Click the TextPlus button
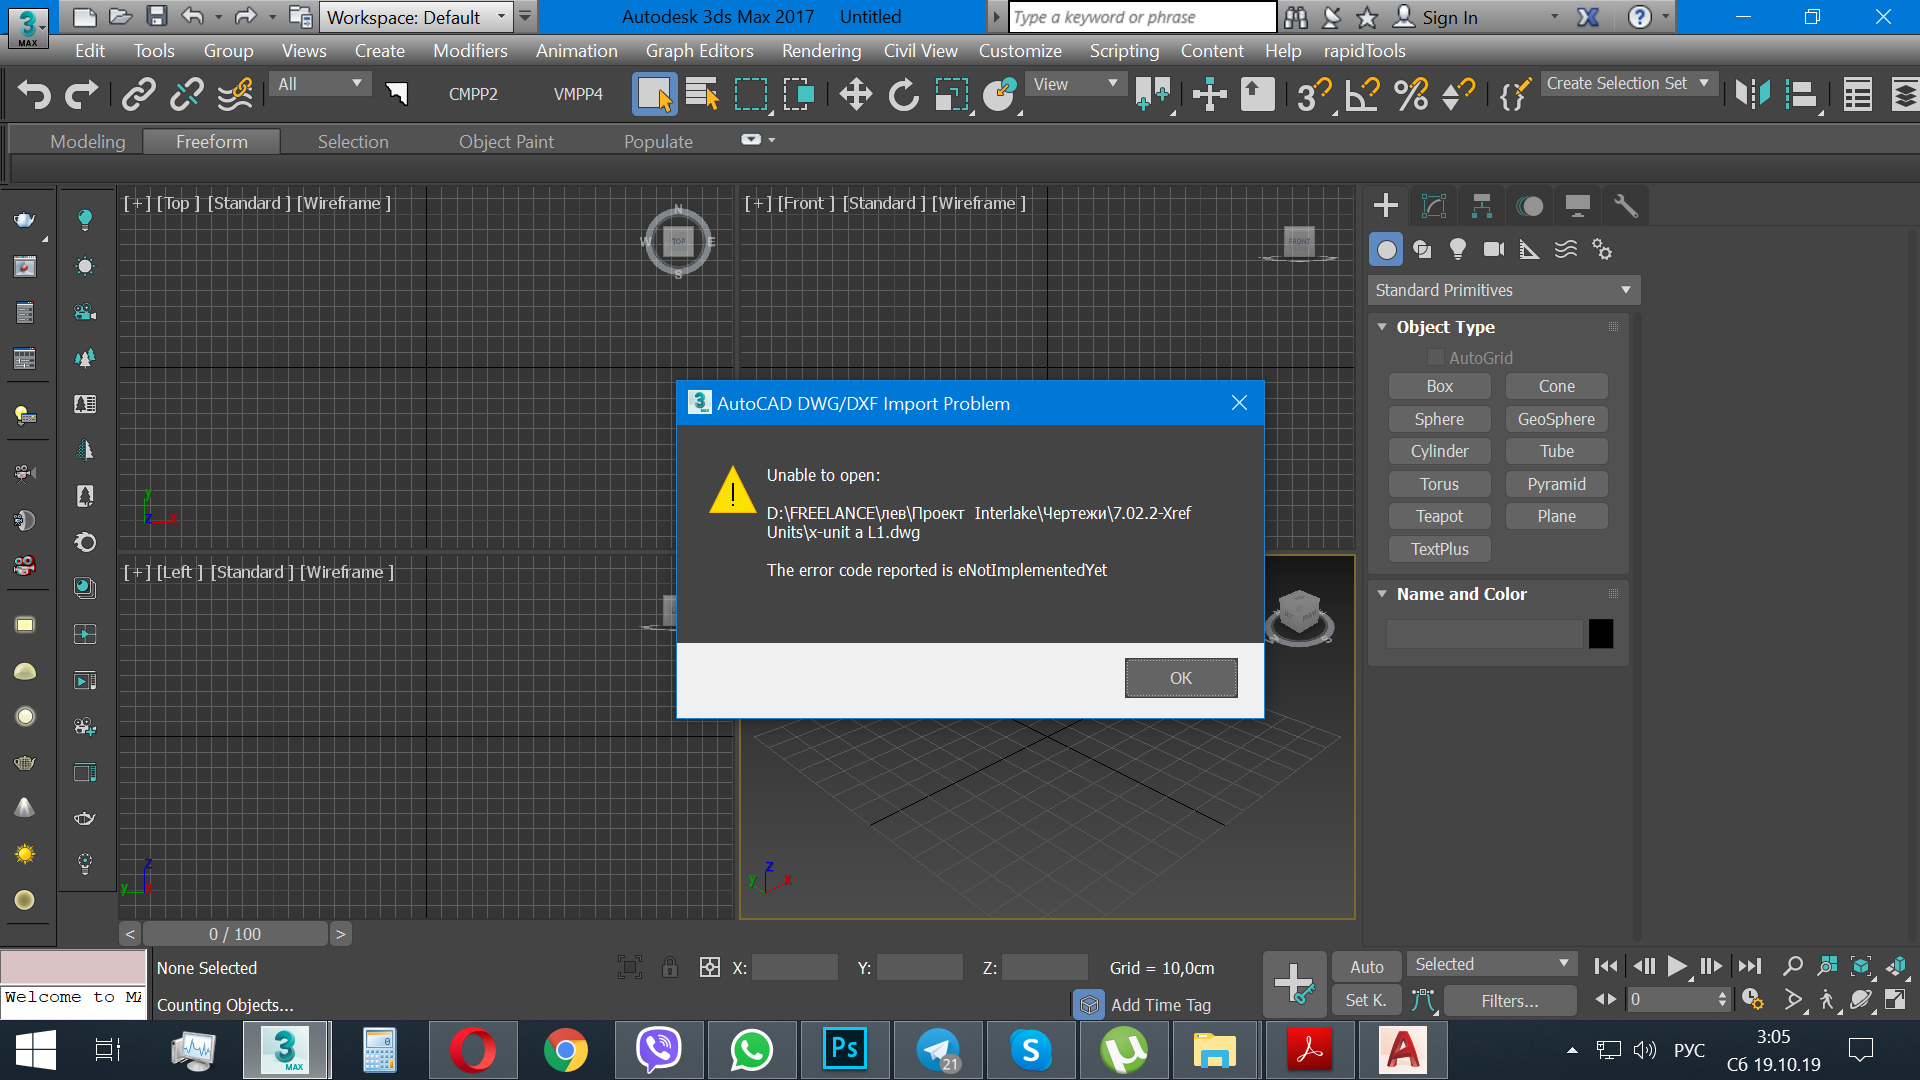The width and height of the screenshot is (1920, 1080). click(x=1439, y=549)
